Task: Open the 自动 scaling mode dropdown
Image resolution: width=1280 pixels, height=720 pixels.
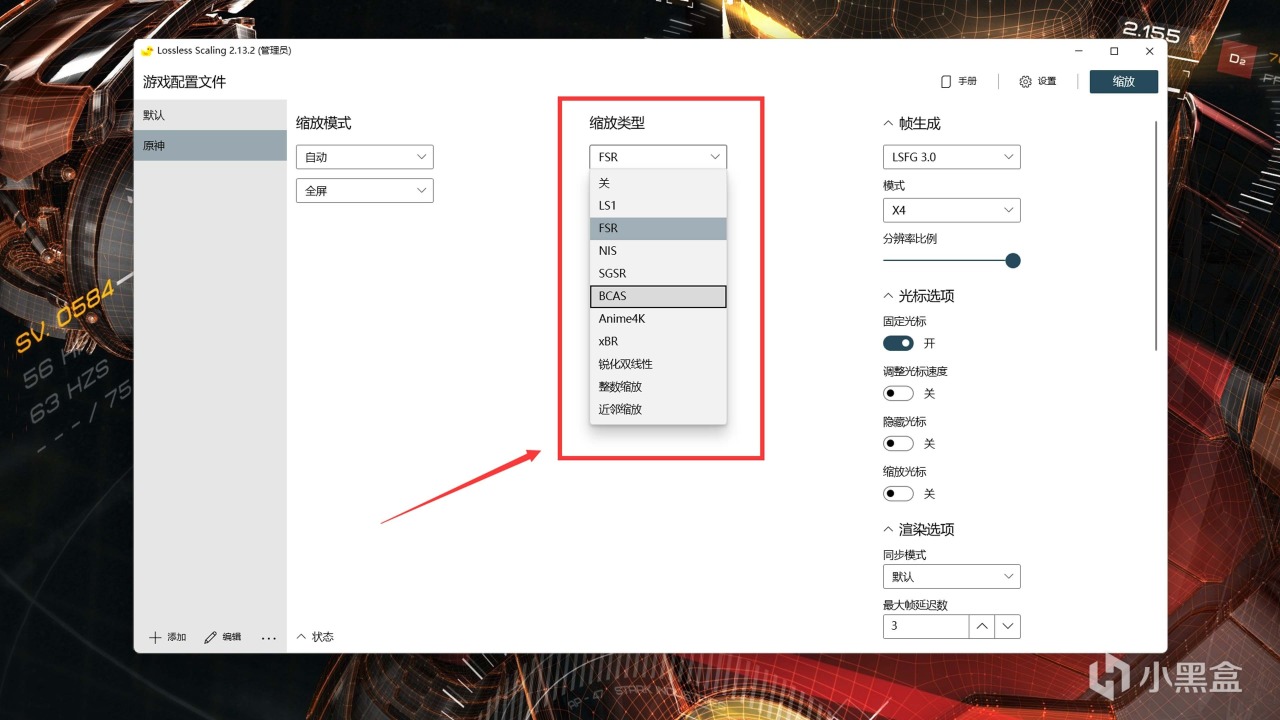Action: click(x=365, y=157)
